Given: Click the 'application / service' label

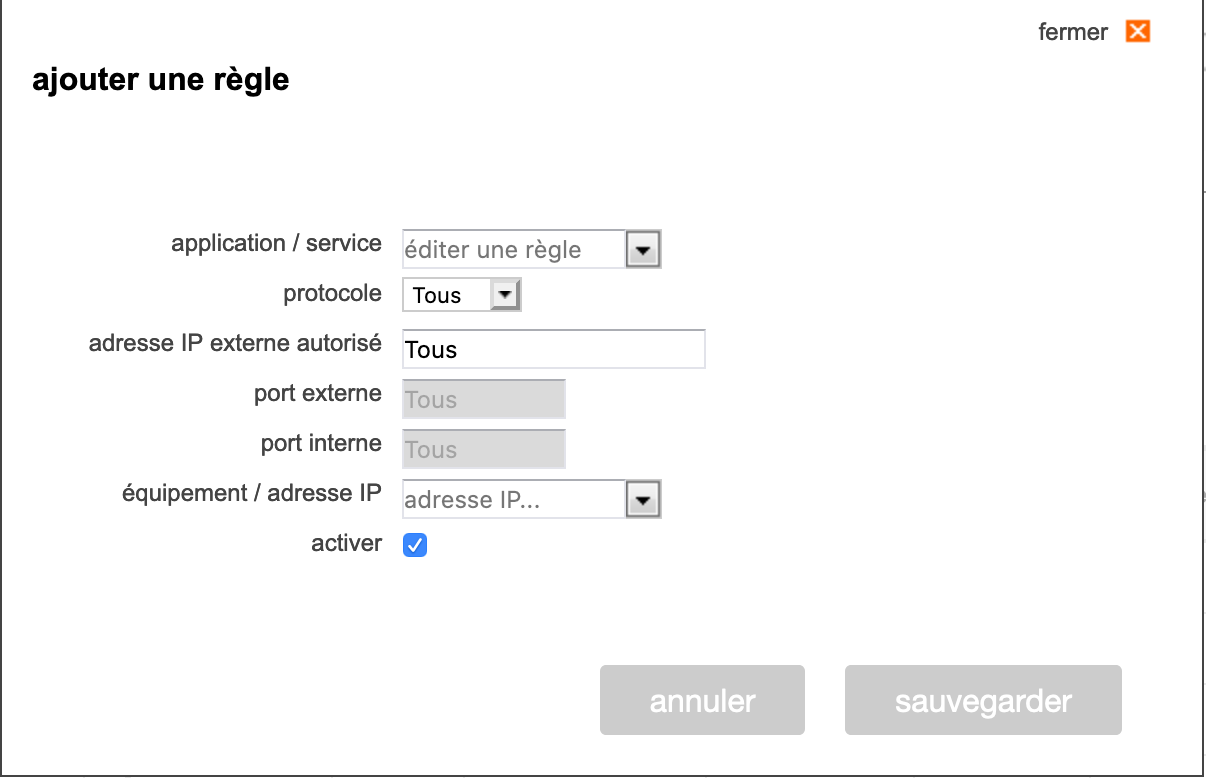Looking at the screenshot, I should [276, 243].
